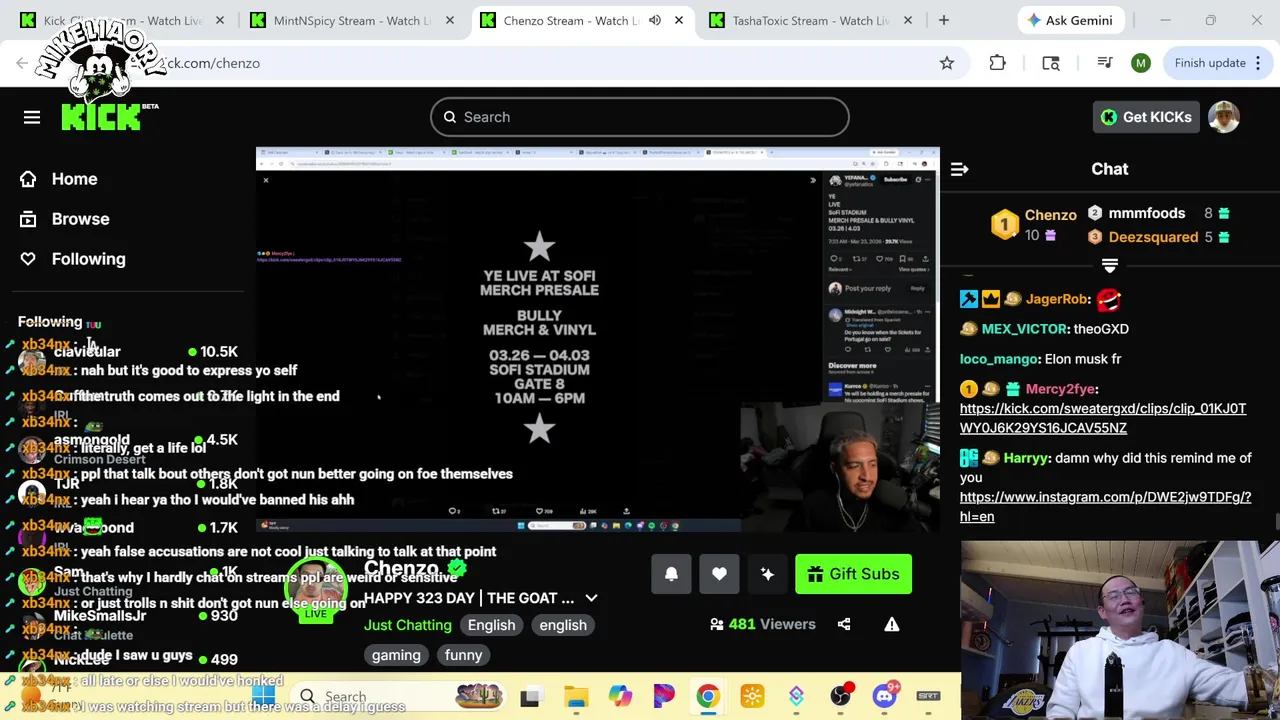1280x720 pixels.
Task: Click the capitalized English tag
Action: click(492, 625)
